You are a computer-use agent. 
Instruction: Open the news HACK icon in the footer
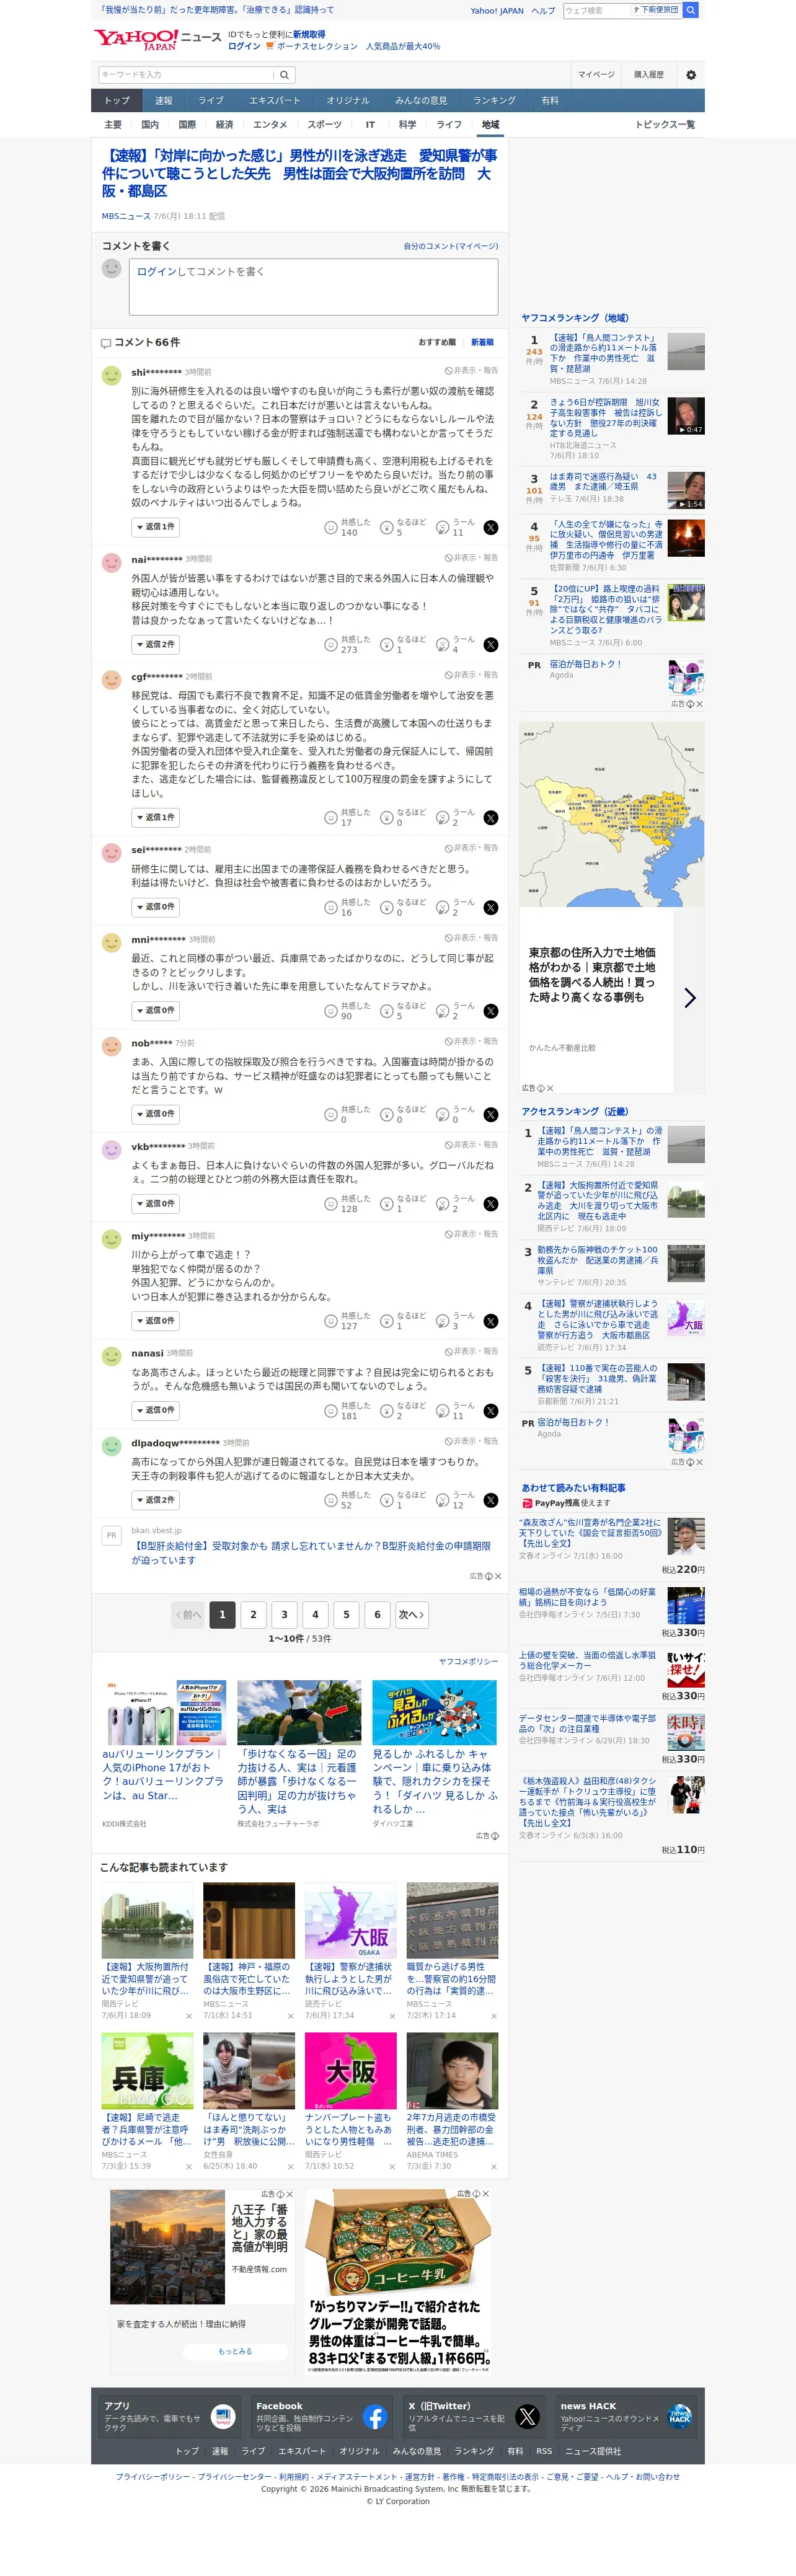click(x=680, y=2417)
